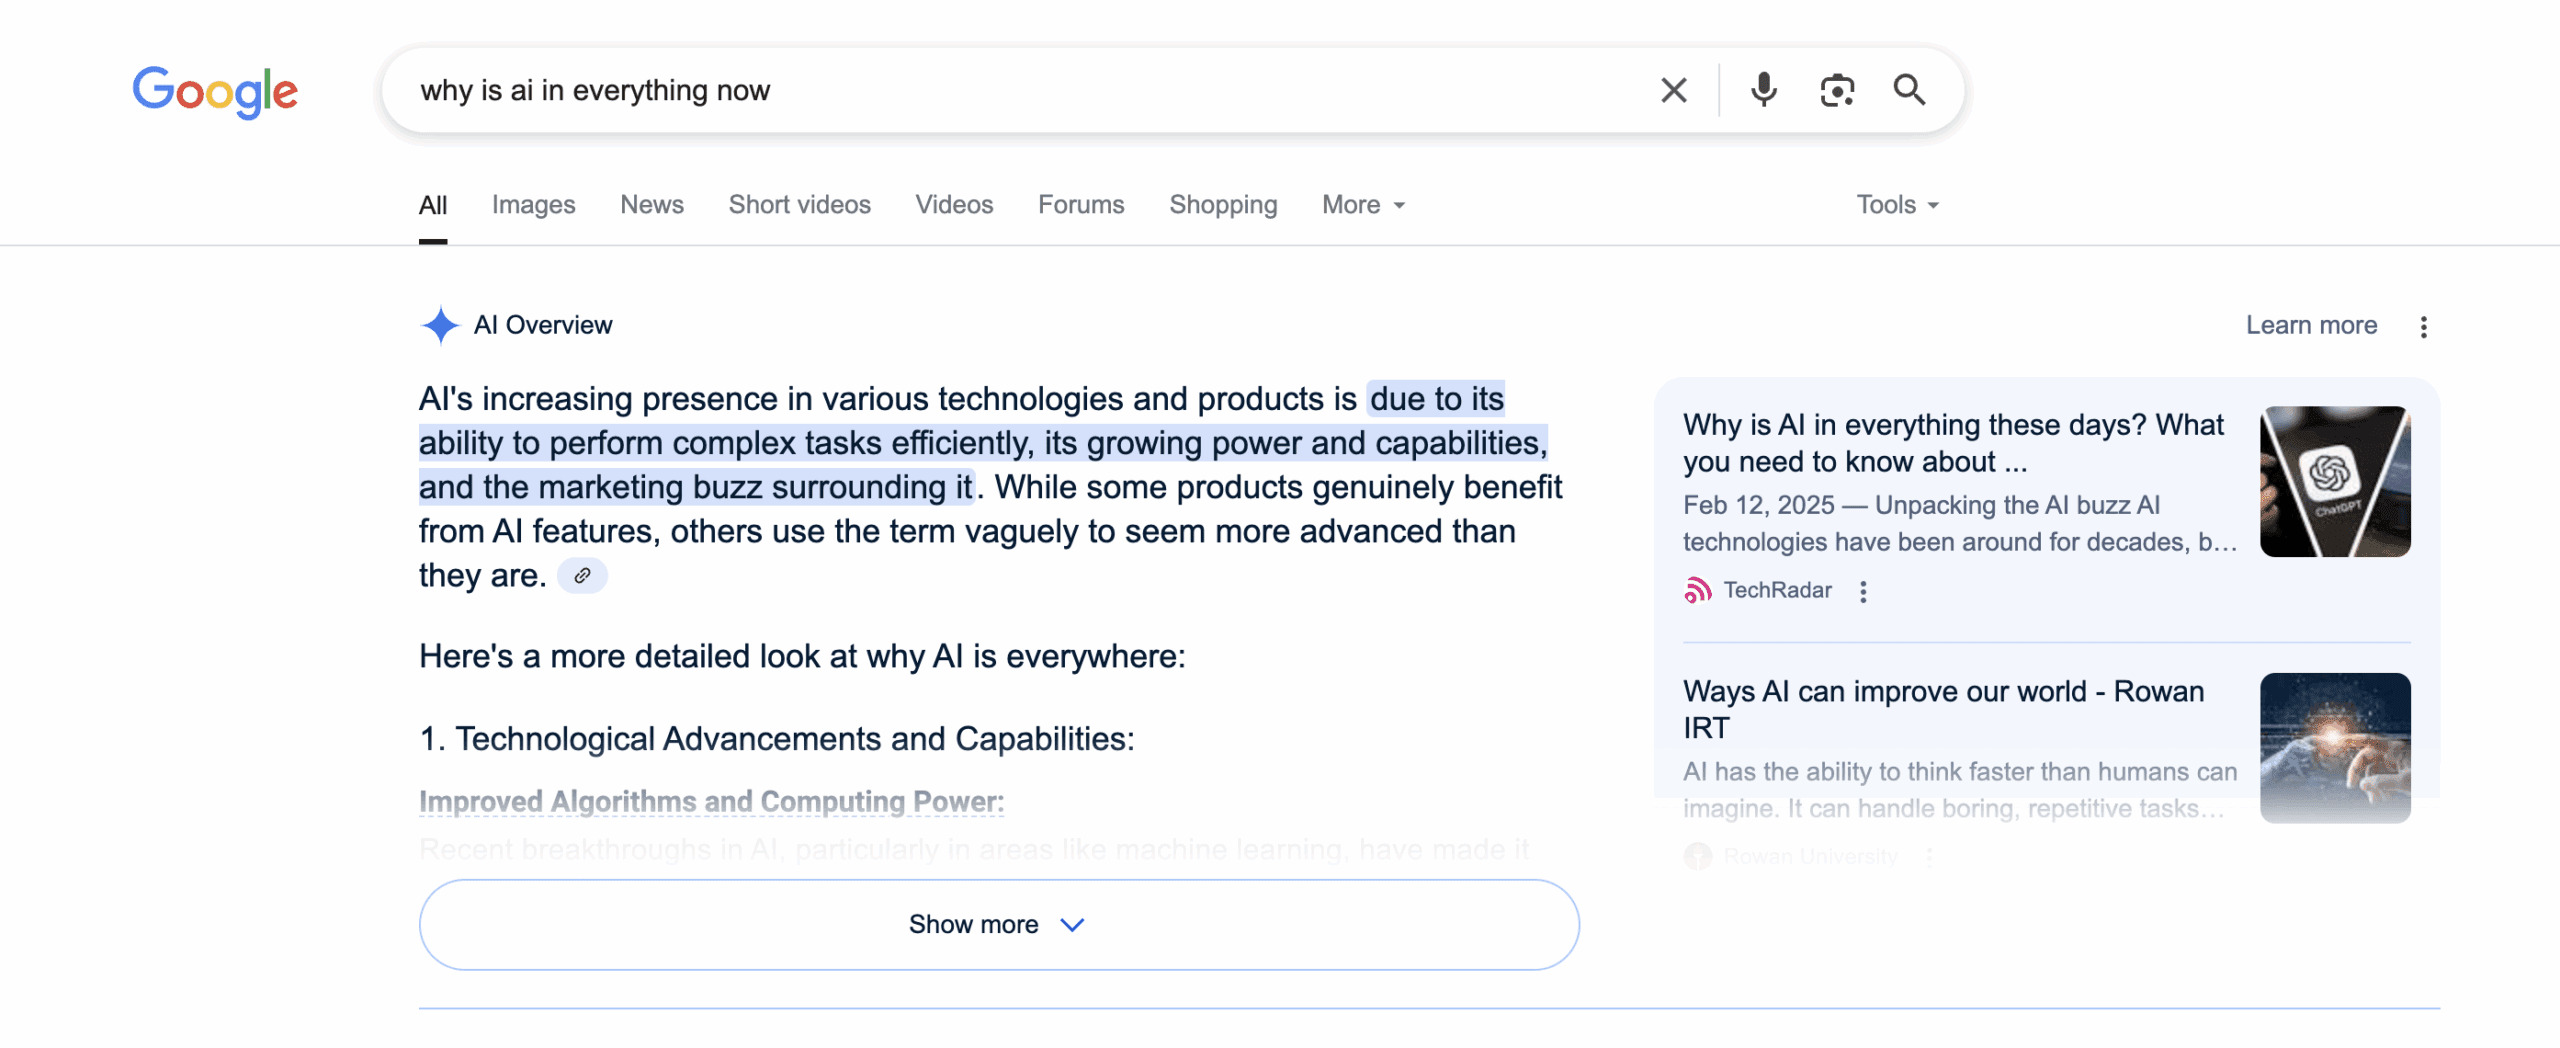Screen dimensions: 2560x1048
Task: Switch to the Images tab
Action: point(533,205)
